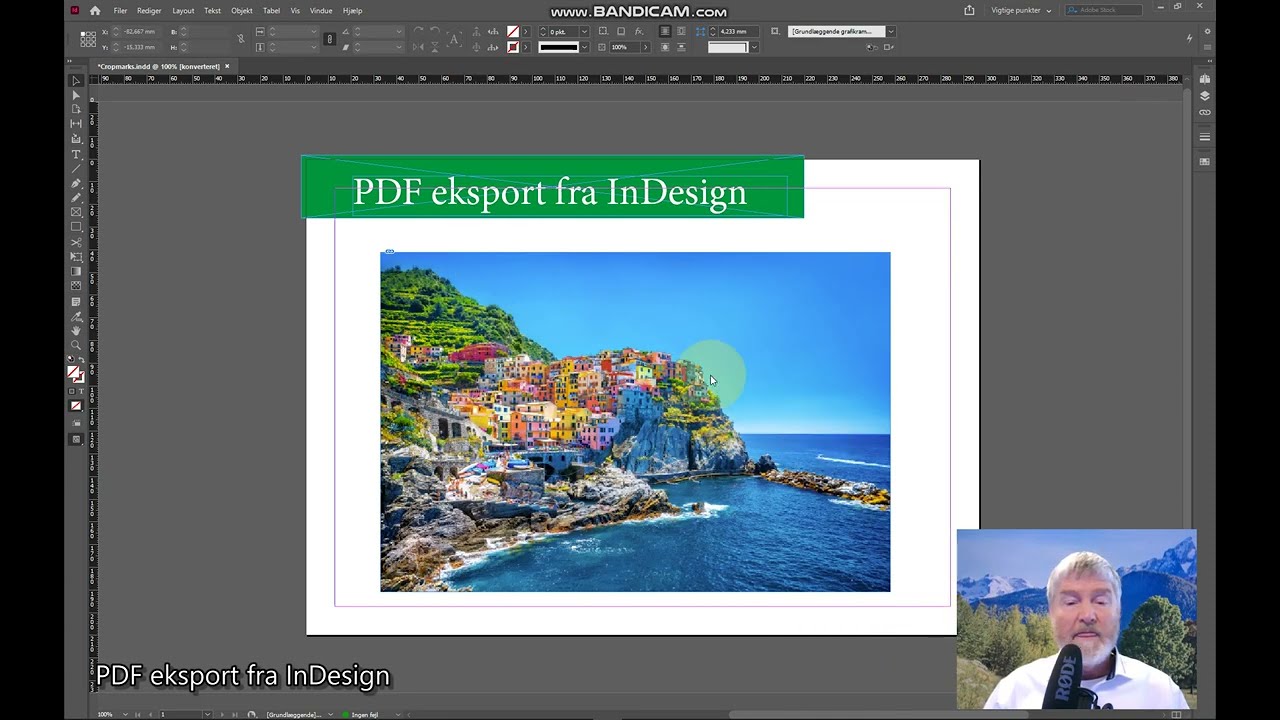This screenshot has height=720, width=1280.
Task: Click the reference point locator grid
Action: 89,39
